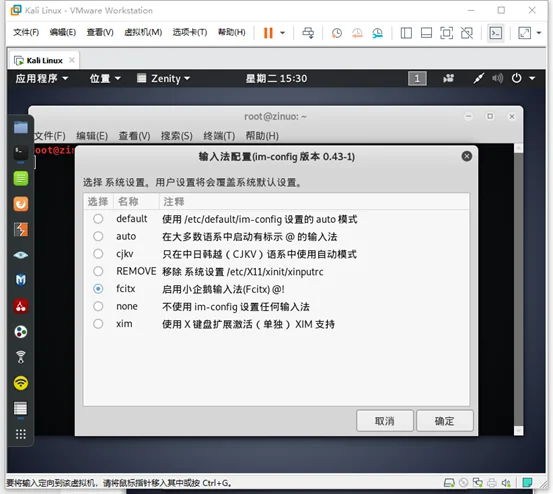Click the volume speaker icon in top bar
This screenshot has width=553, height=494.
pos(497,78)
